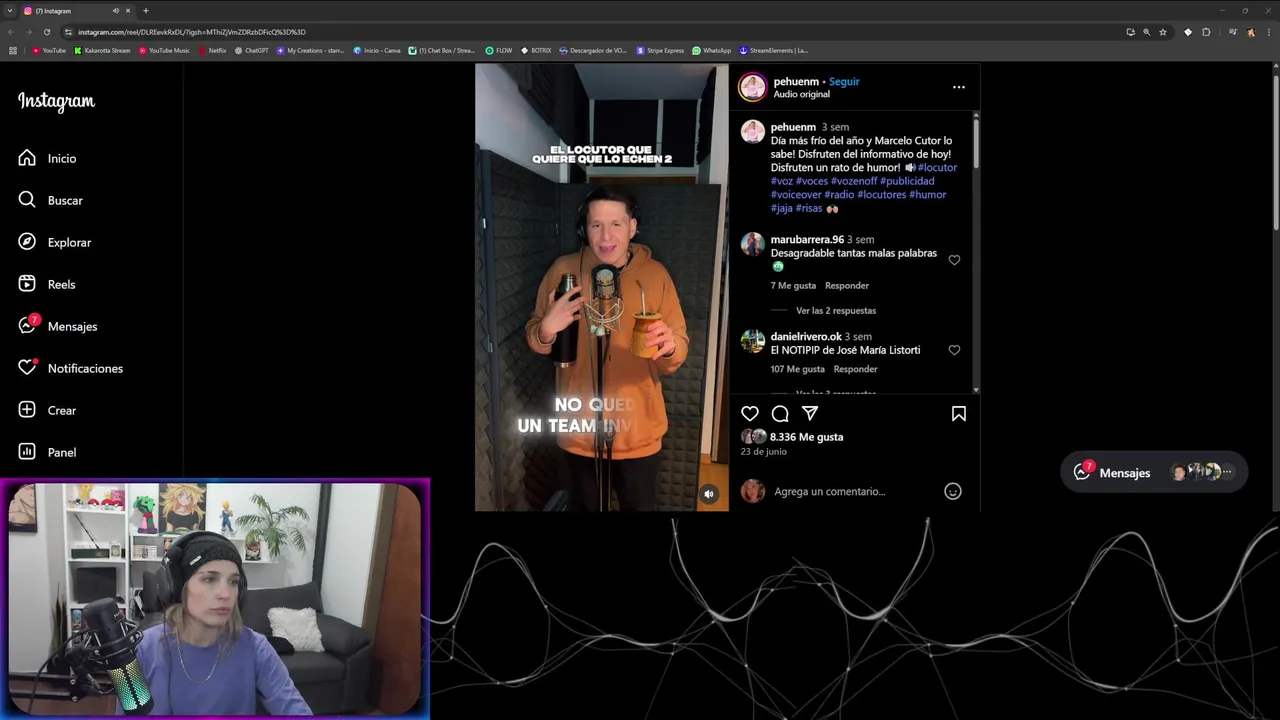Open Mensajes with 7 badge in sidebar
1280x720 pixels.
click(58, 326)
